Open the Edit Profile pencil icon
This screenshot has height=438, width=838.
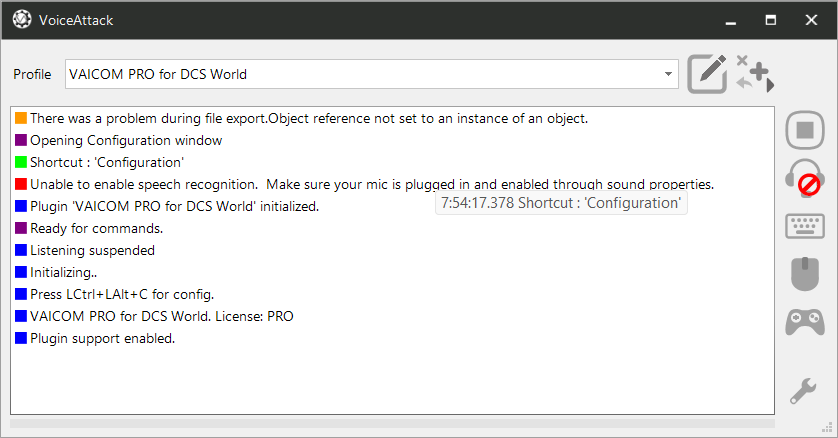707,74
